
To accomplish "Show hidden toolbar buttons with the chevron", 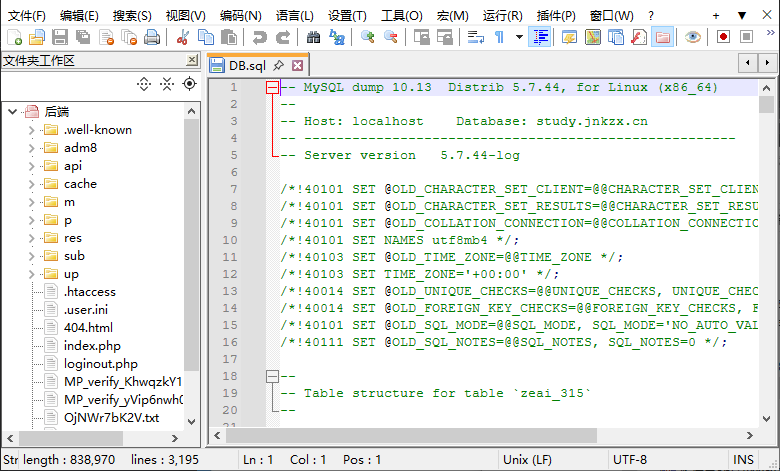I will click(x=771, y=33).
